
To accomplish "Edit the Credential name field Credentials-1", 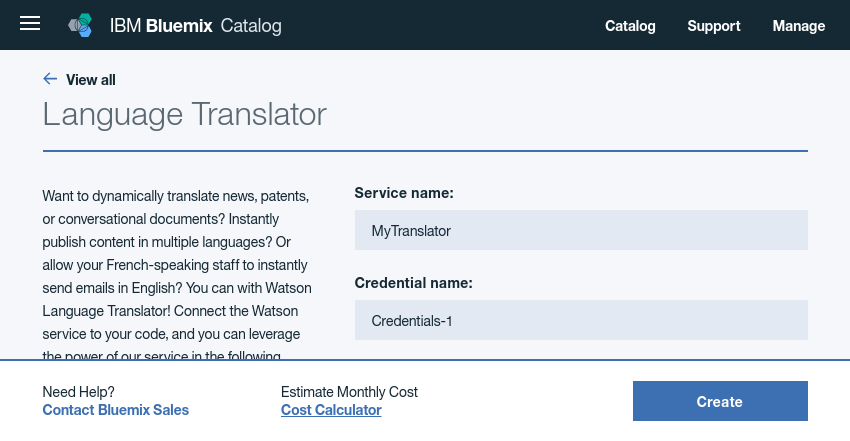I will [x=581, y=320].
